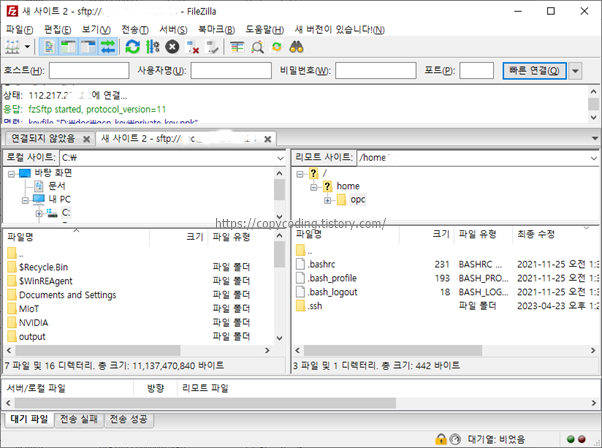This screenshot has height=448, width=602.
Task: Close the 새 사이트 2 sftp tab
Action: pos(268,139)
